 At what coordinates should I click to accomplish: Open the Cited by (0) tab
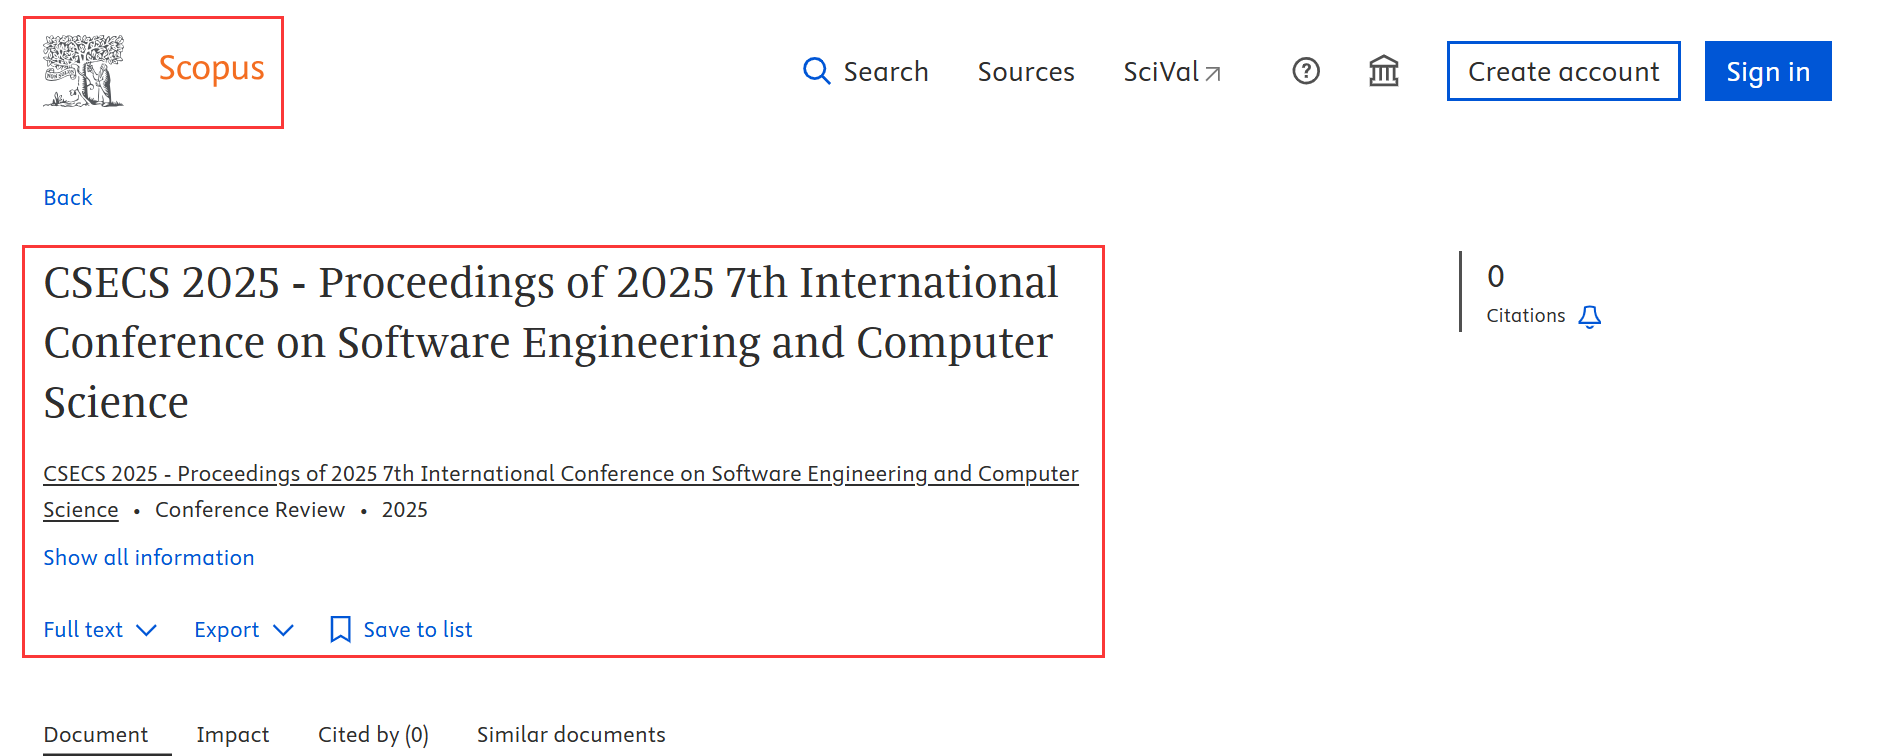click(373, 734)
